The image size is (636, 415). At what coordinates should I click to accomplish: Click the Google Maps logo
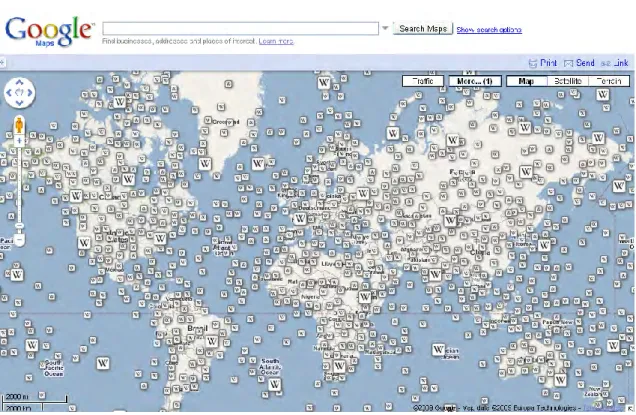[x=49, y=31]
